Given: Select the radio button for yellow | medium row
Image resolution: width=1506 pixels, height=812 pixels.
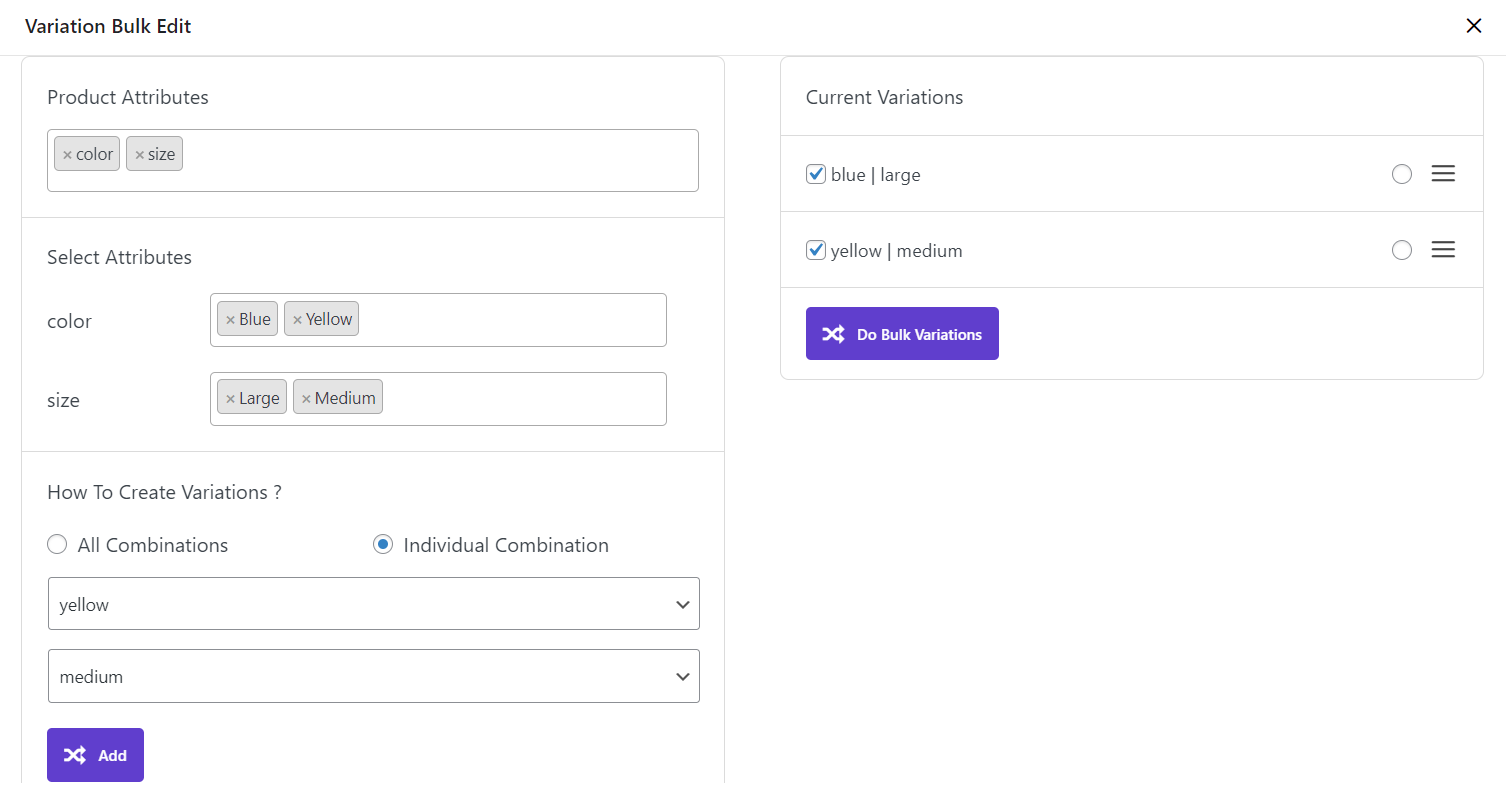Looking at the screenshot, I should coord(1401,250).
